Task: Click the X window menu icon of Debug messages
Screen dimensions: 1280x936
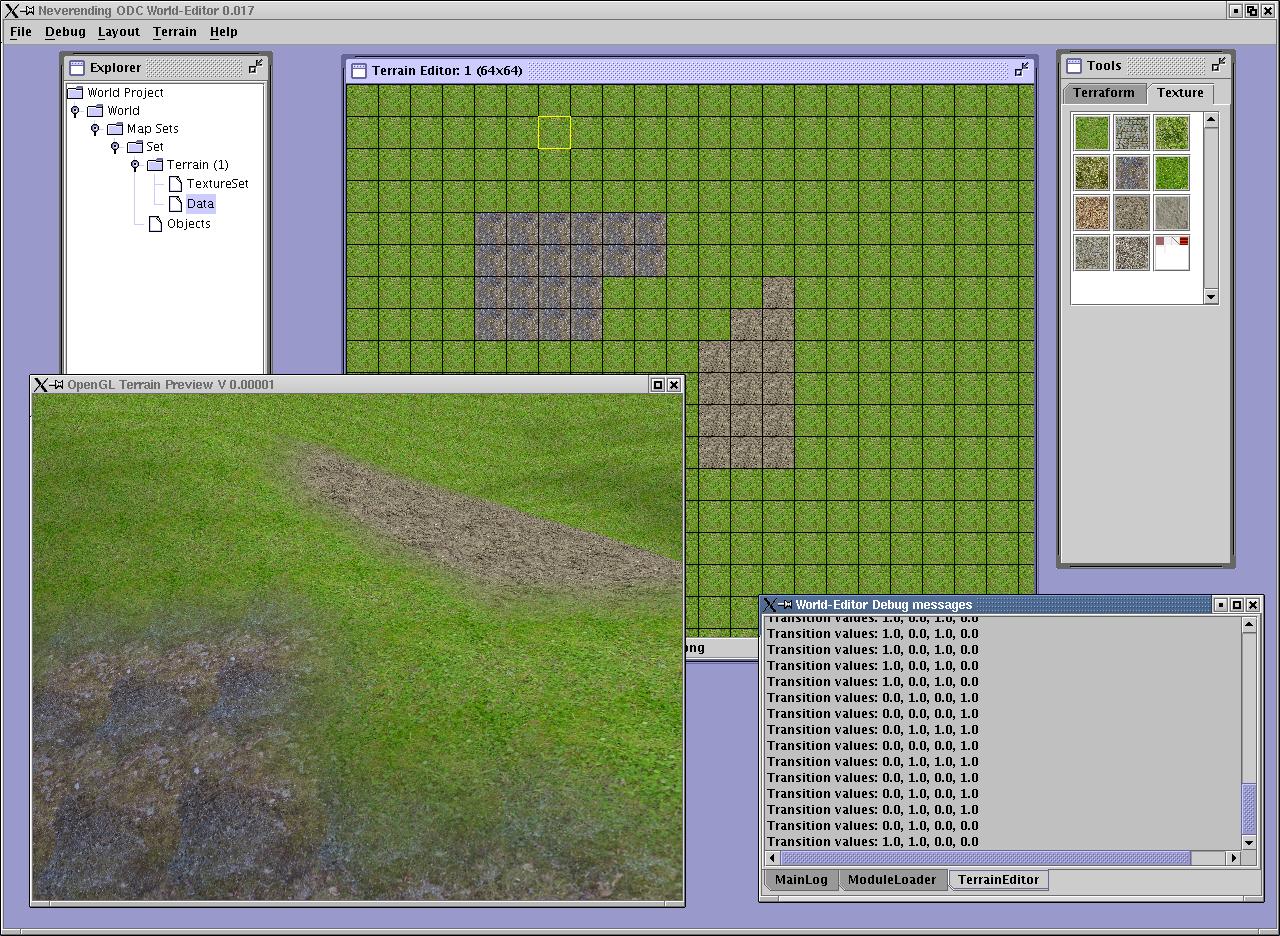Action: tap(769, 605)
